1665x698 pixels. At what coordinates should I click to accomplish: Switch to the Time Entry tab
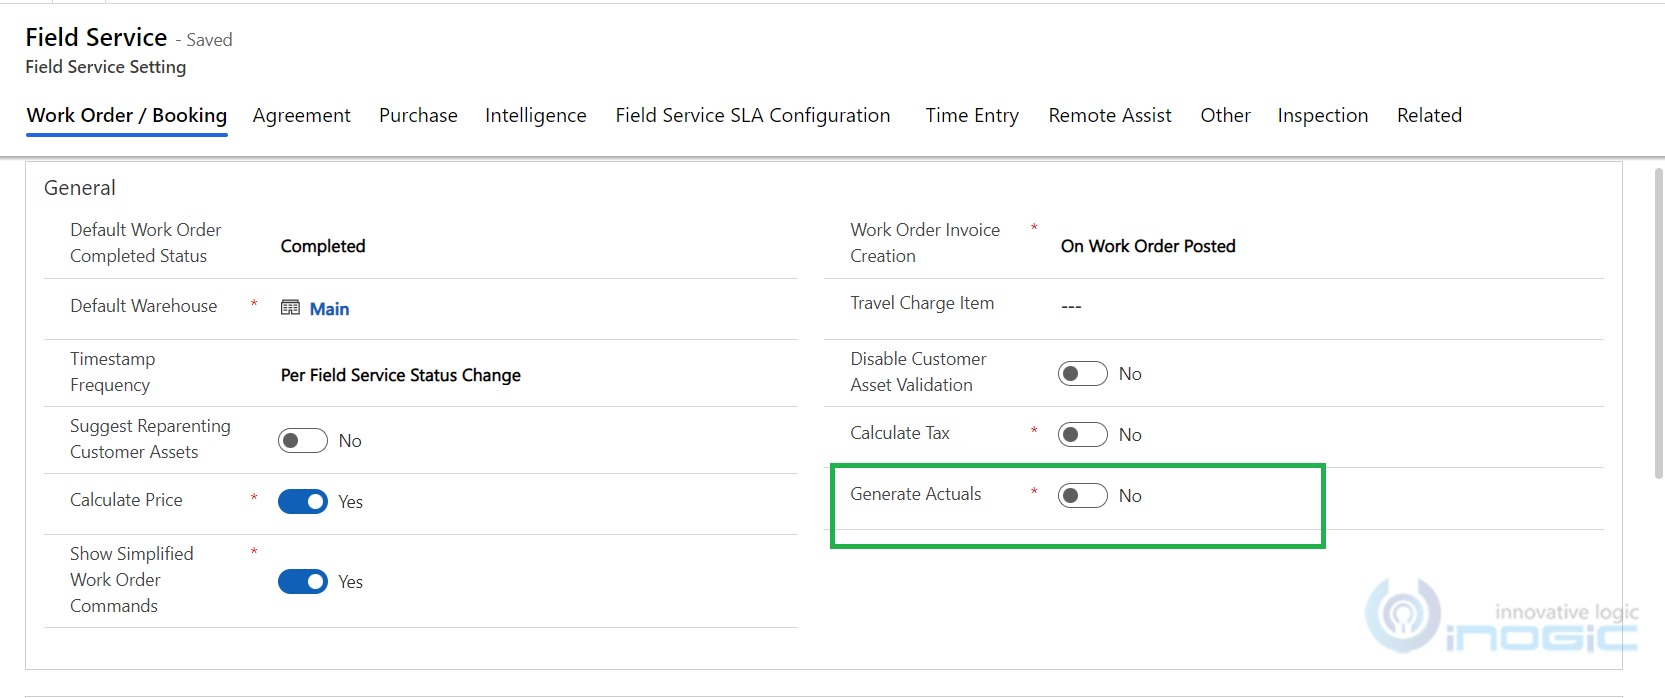tap(972, 115)
